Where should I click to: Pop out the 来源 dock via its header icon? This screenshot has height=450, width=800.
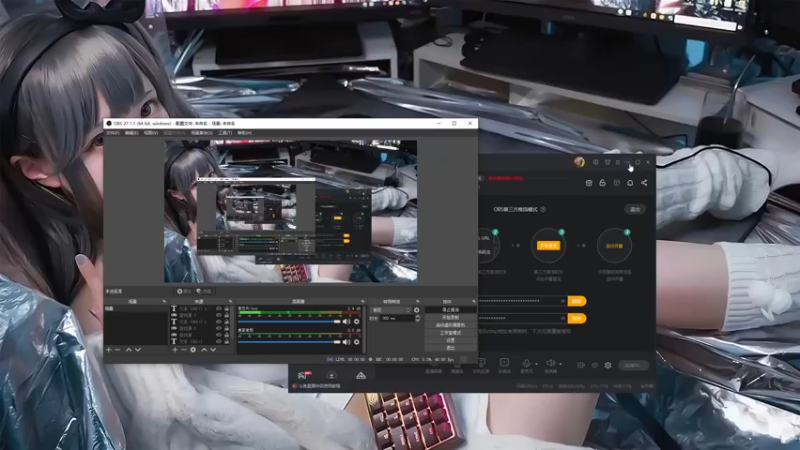pos(230,302)
